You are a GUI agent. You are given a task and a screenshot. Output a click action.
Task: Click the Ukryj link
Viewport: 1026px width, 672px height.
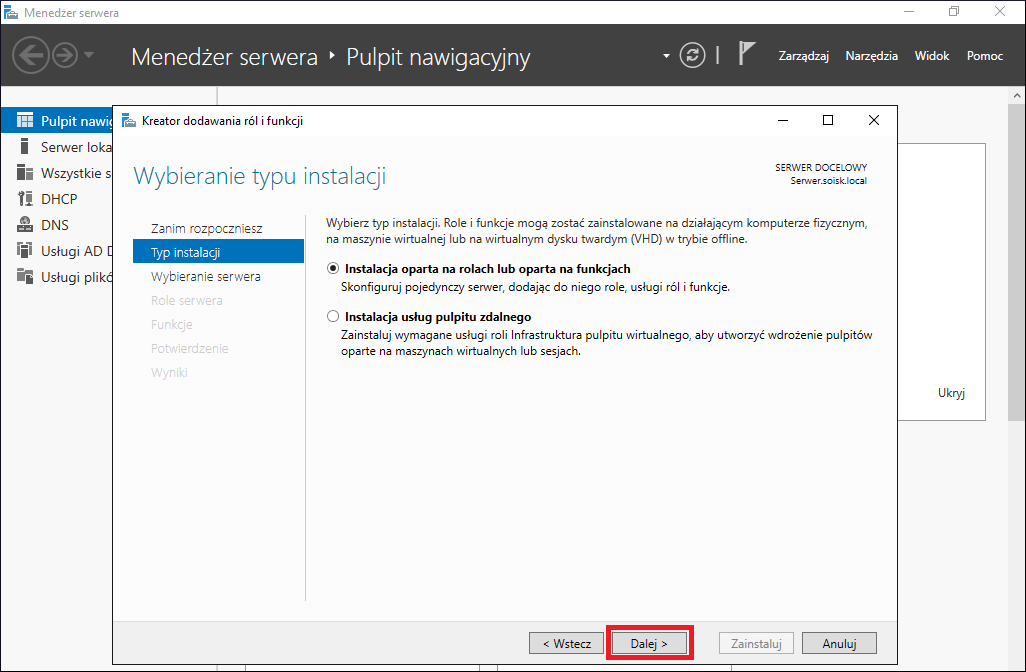pos(951,393)
